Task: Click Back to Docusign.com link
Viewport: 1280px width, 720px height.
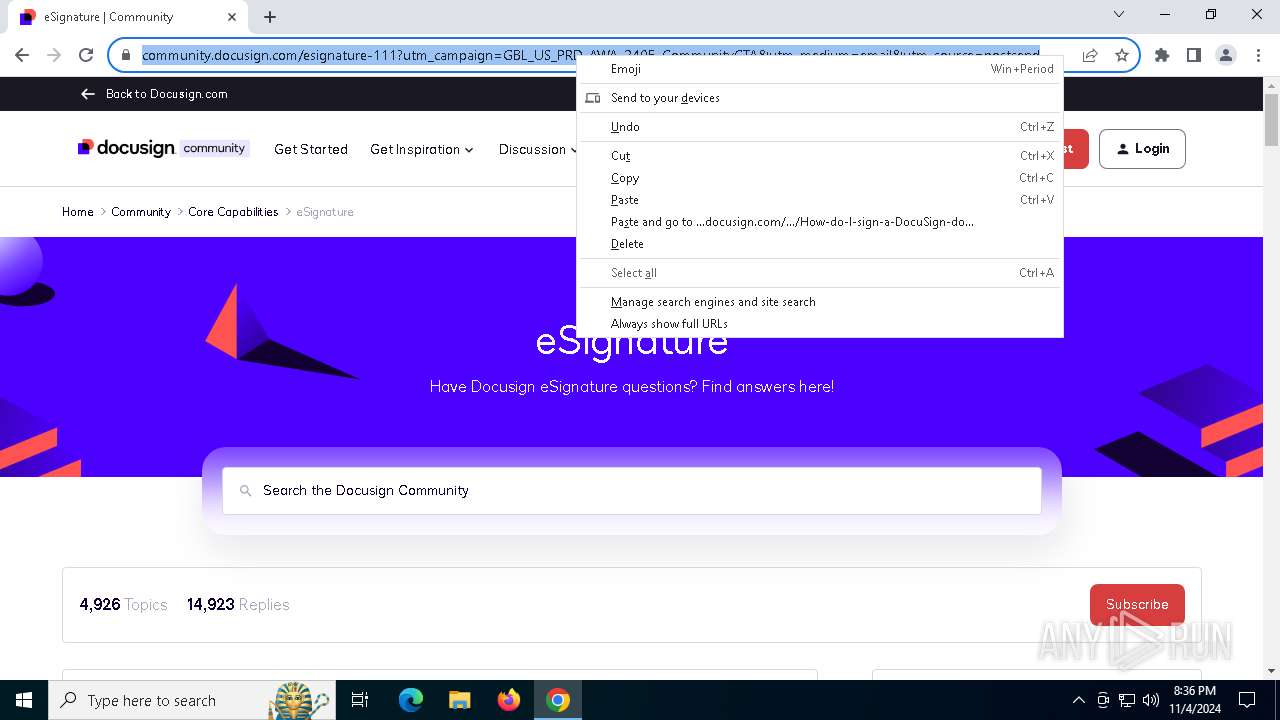Action: [154, 94]
